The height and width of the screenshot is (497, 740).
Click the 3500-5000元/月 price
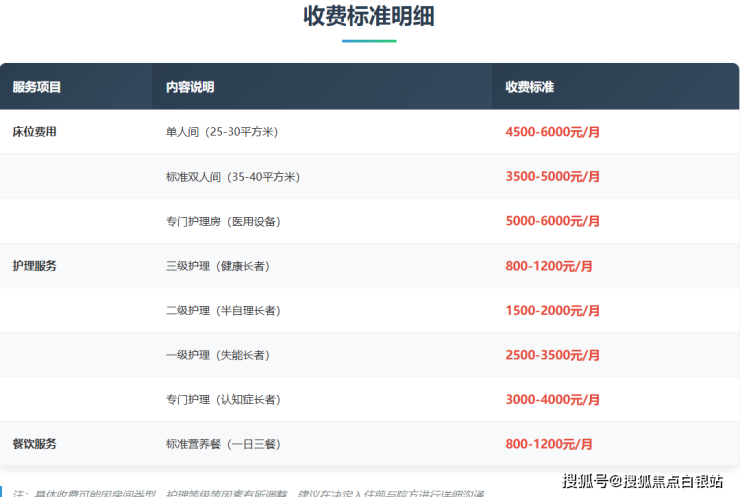552,177
